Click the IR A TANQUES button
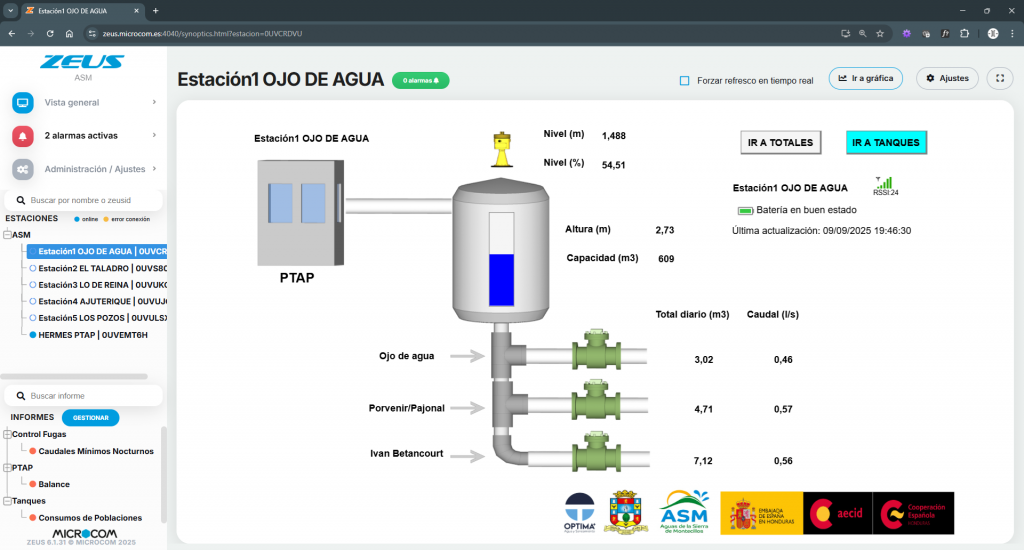 (886, 142)
